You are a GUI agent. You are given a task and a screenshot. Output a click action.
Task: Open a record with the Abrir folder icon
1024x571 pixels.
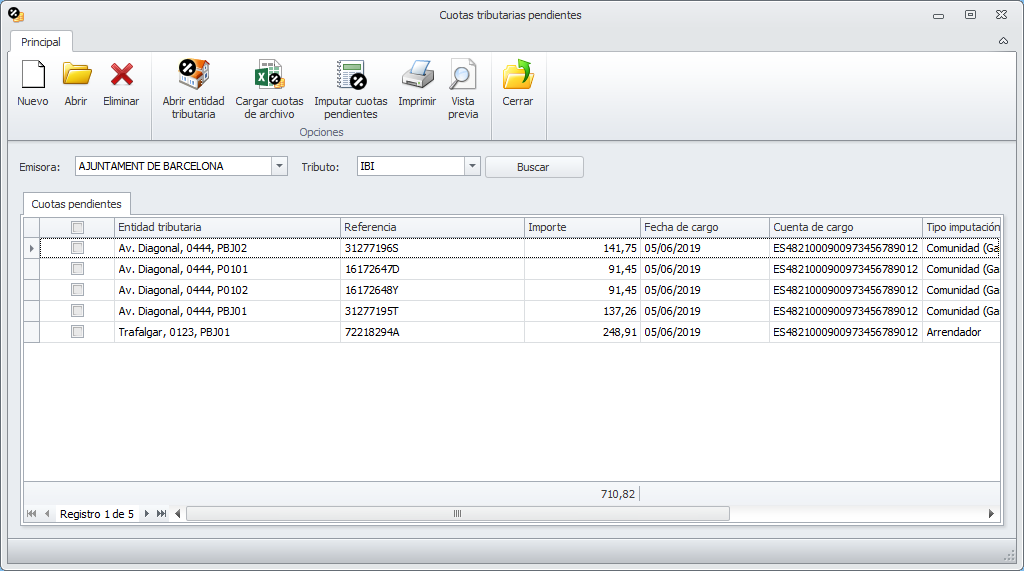tap(76, 76)
